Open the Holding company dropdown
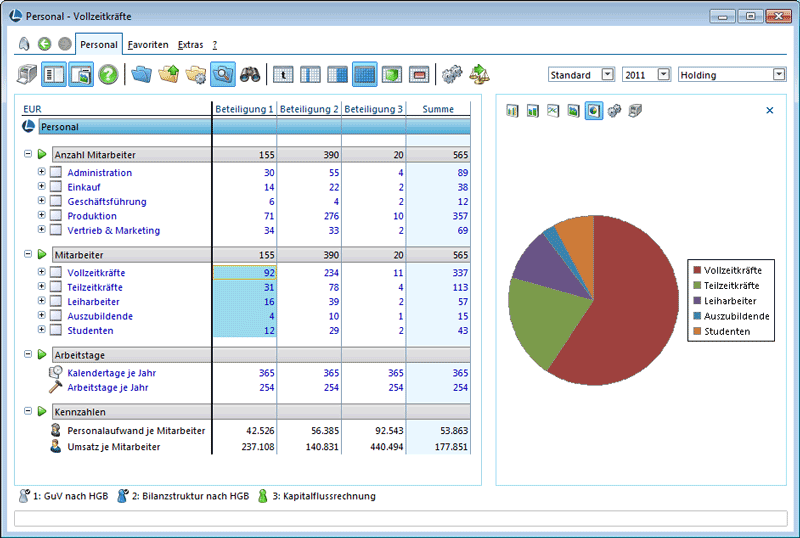 tap(779, 75)
